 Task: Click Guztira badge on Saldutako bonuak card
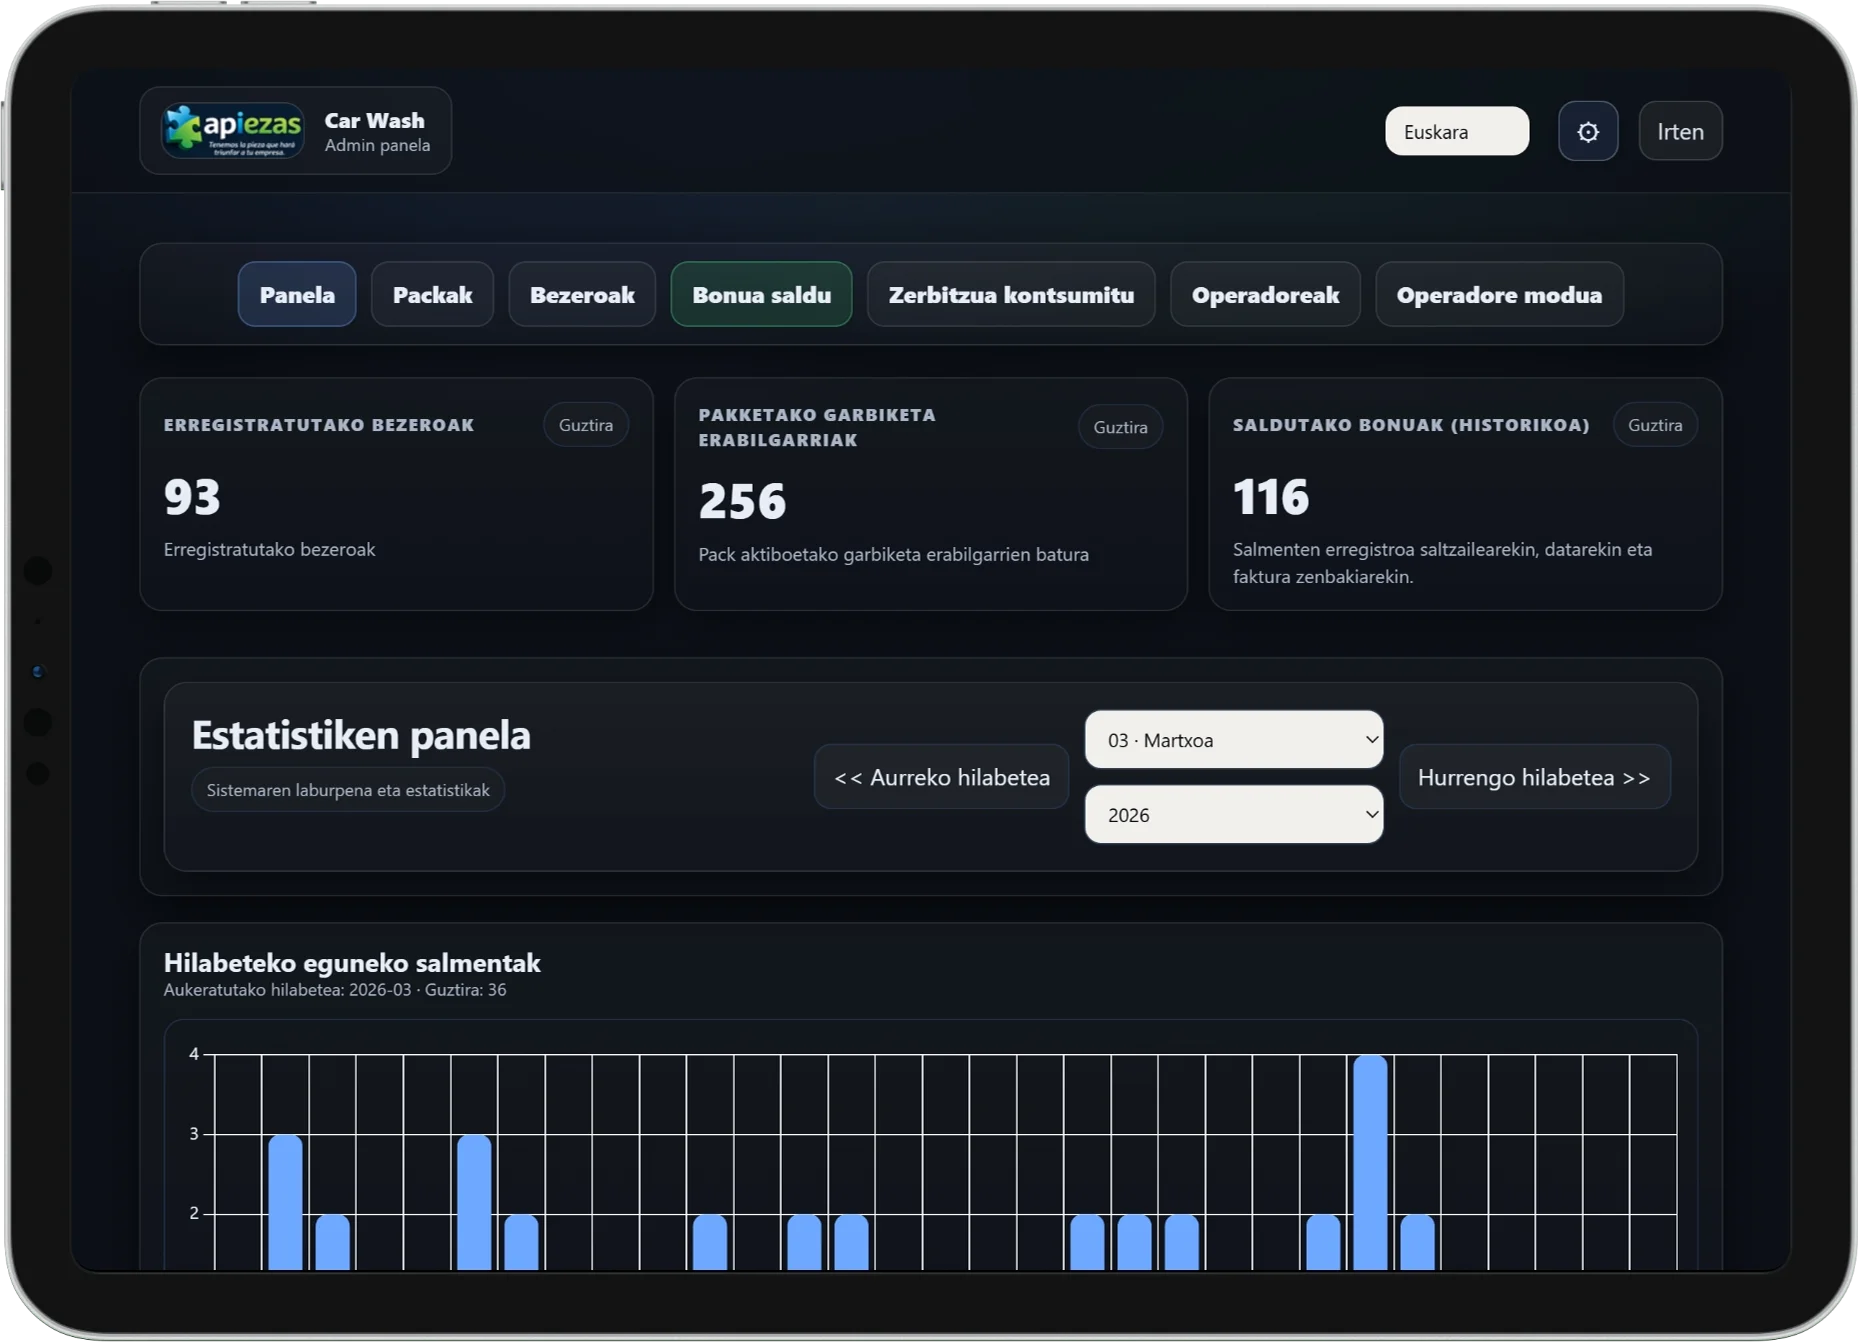(x=1654, y=425)
